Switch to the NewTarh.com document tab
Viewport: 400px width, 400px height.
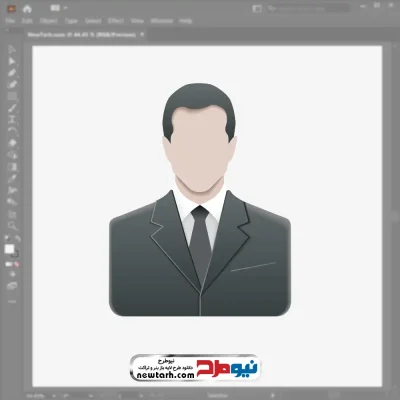82,35
